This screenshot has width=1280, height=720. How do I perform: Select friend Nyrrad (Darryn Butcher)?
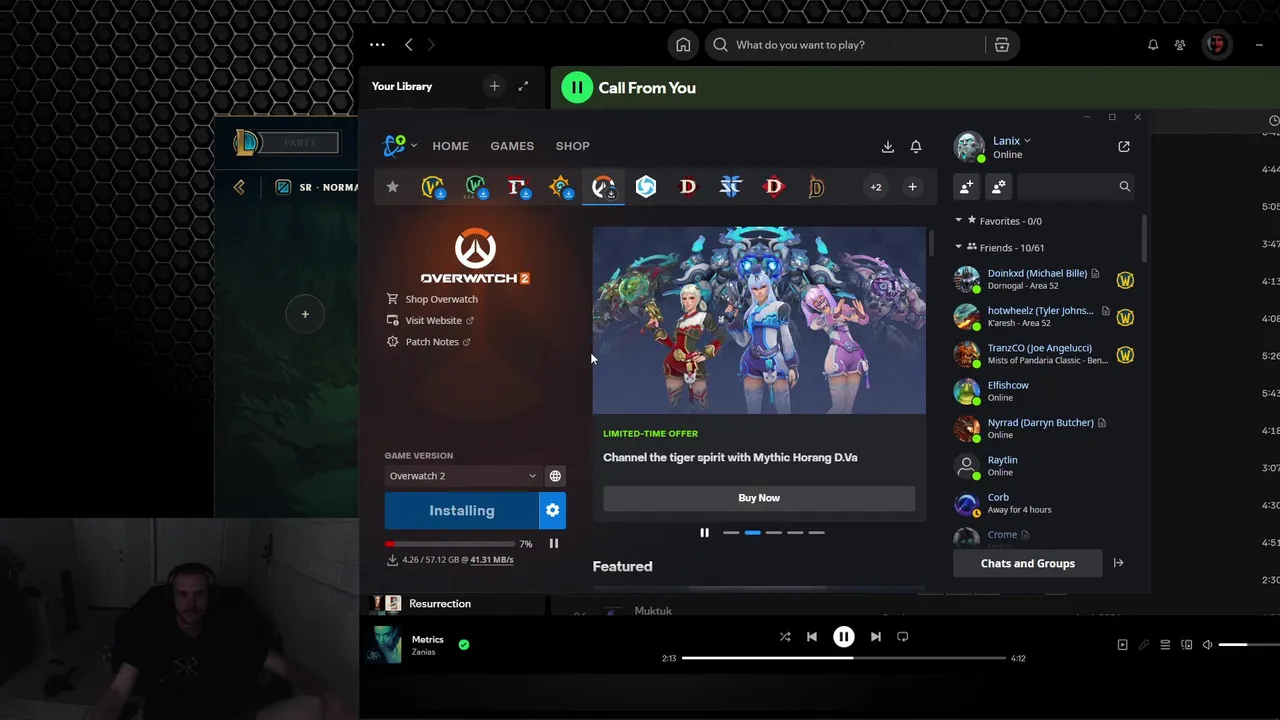(x=1045, y=429)
